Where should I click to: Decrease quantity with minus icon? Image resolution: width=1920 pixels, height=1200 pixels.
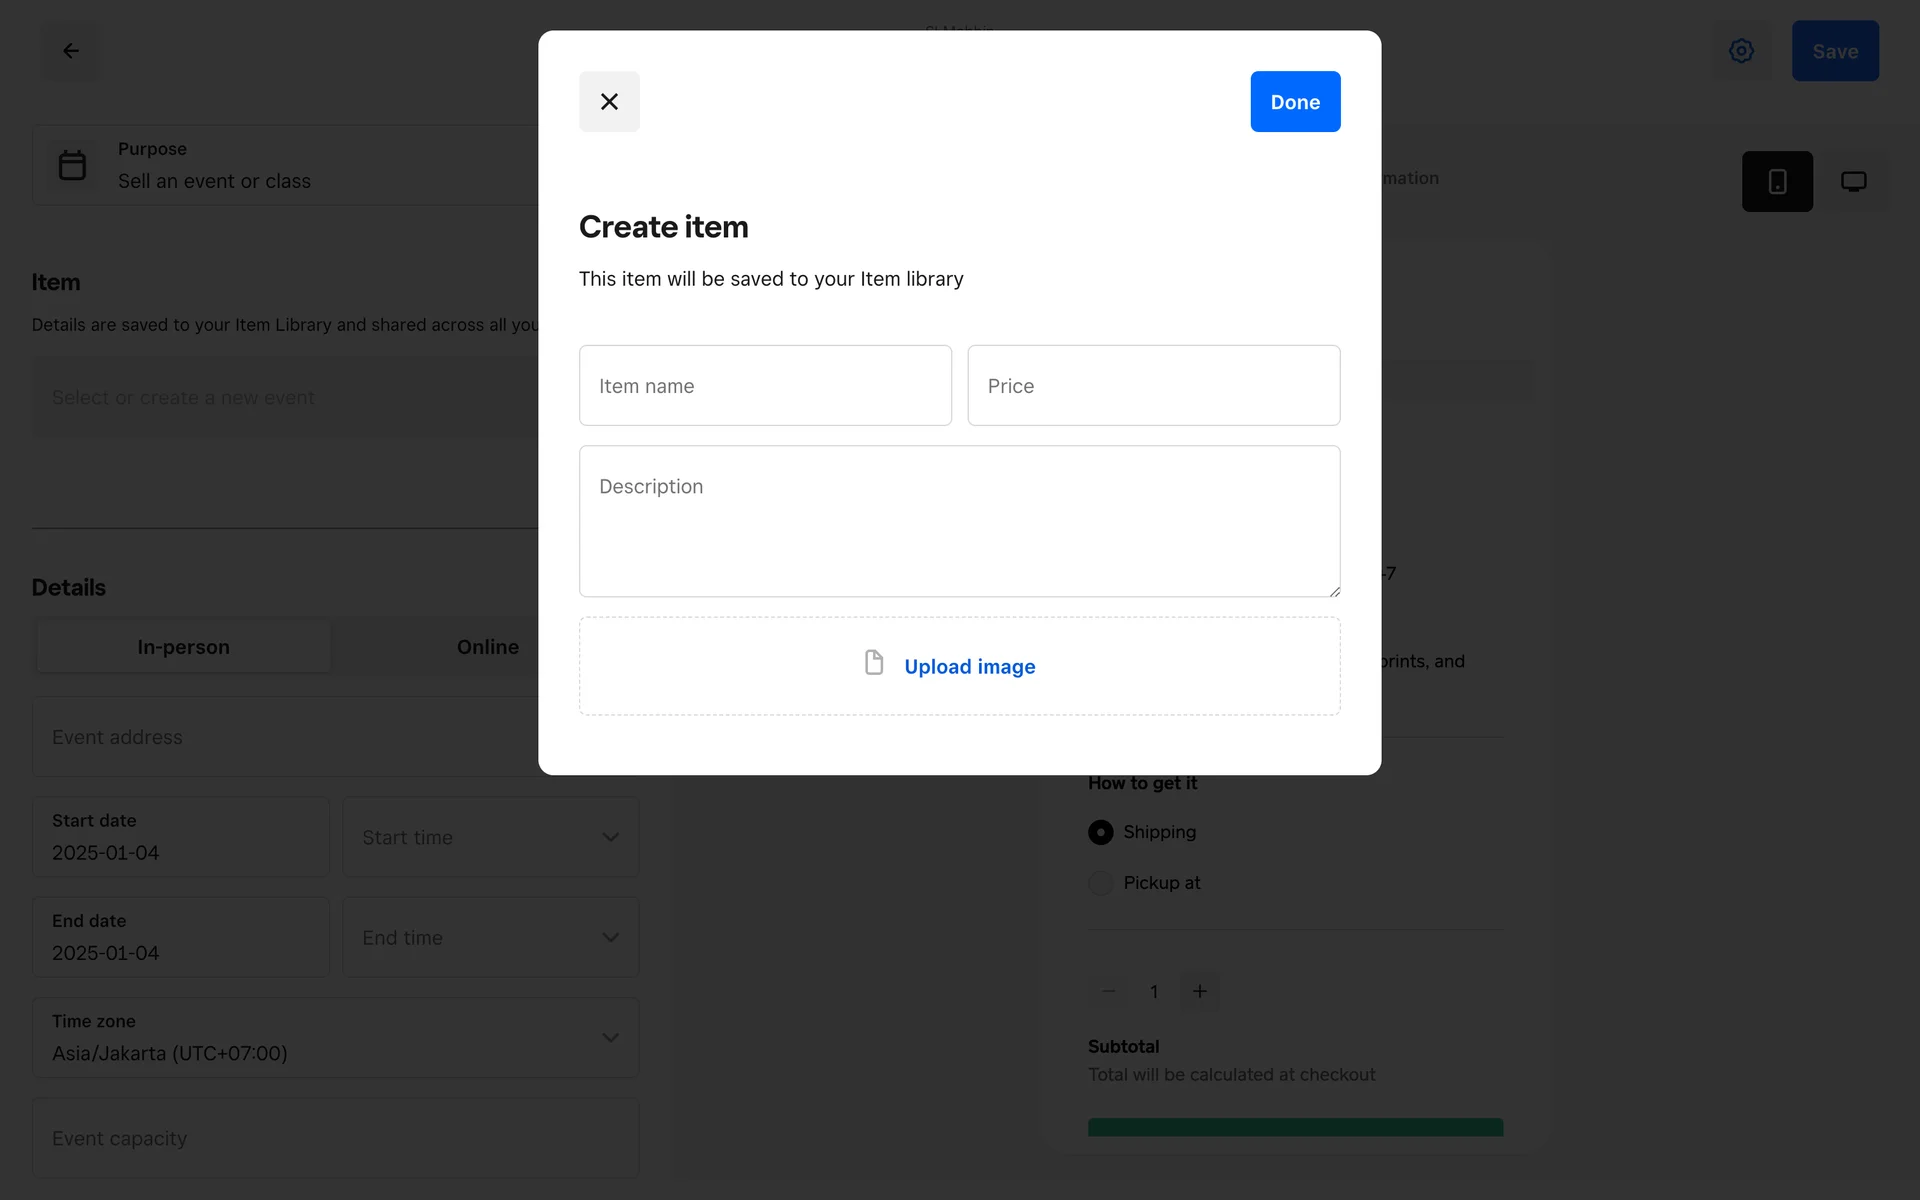(1108, 991)
